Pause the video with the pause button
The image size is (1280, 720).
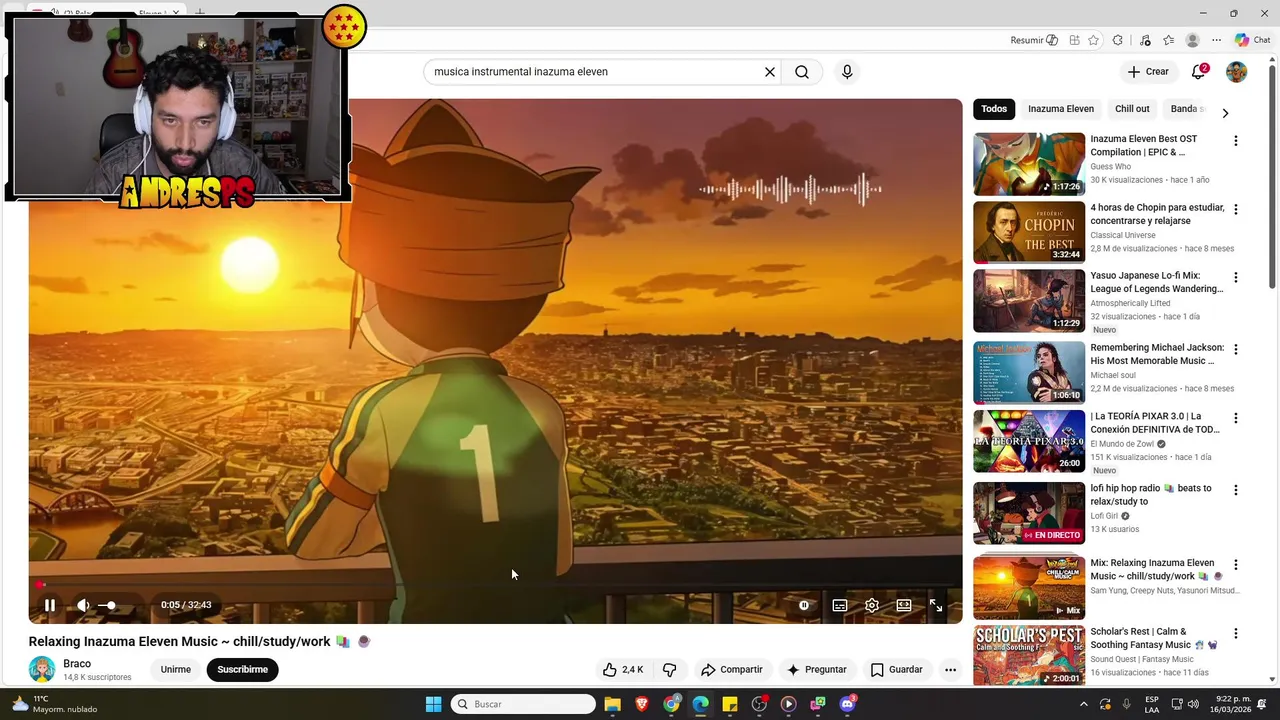pyautogui.click(x=49, y=605)
